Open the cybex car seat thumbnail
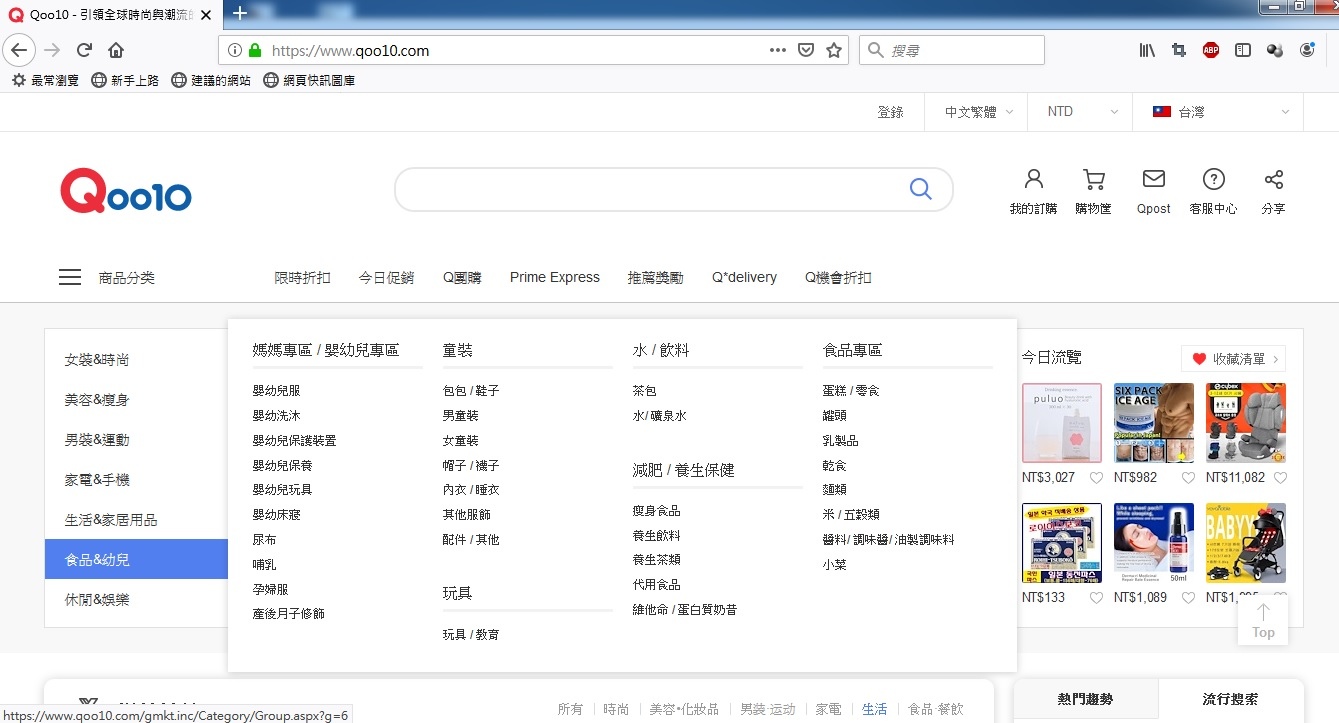 [1246, 423]
